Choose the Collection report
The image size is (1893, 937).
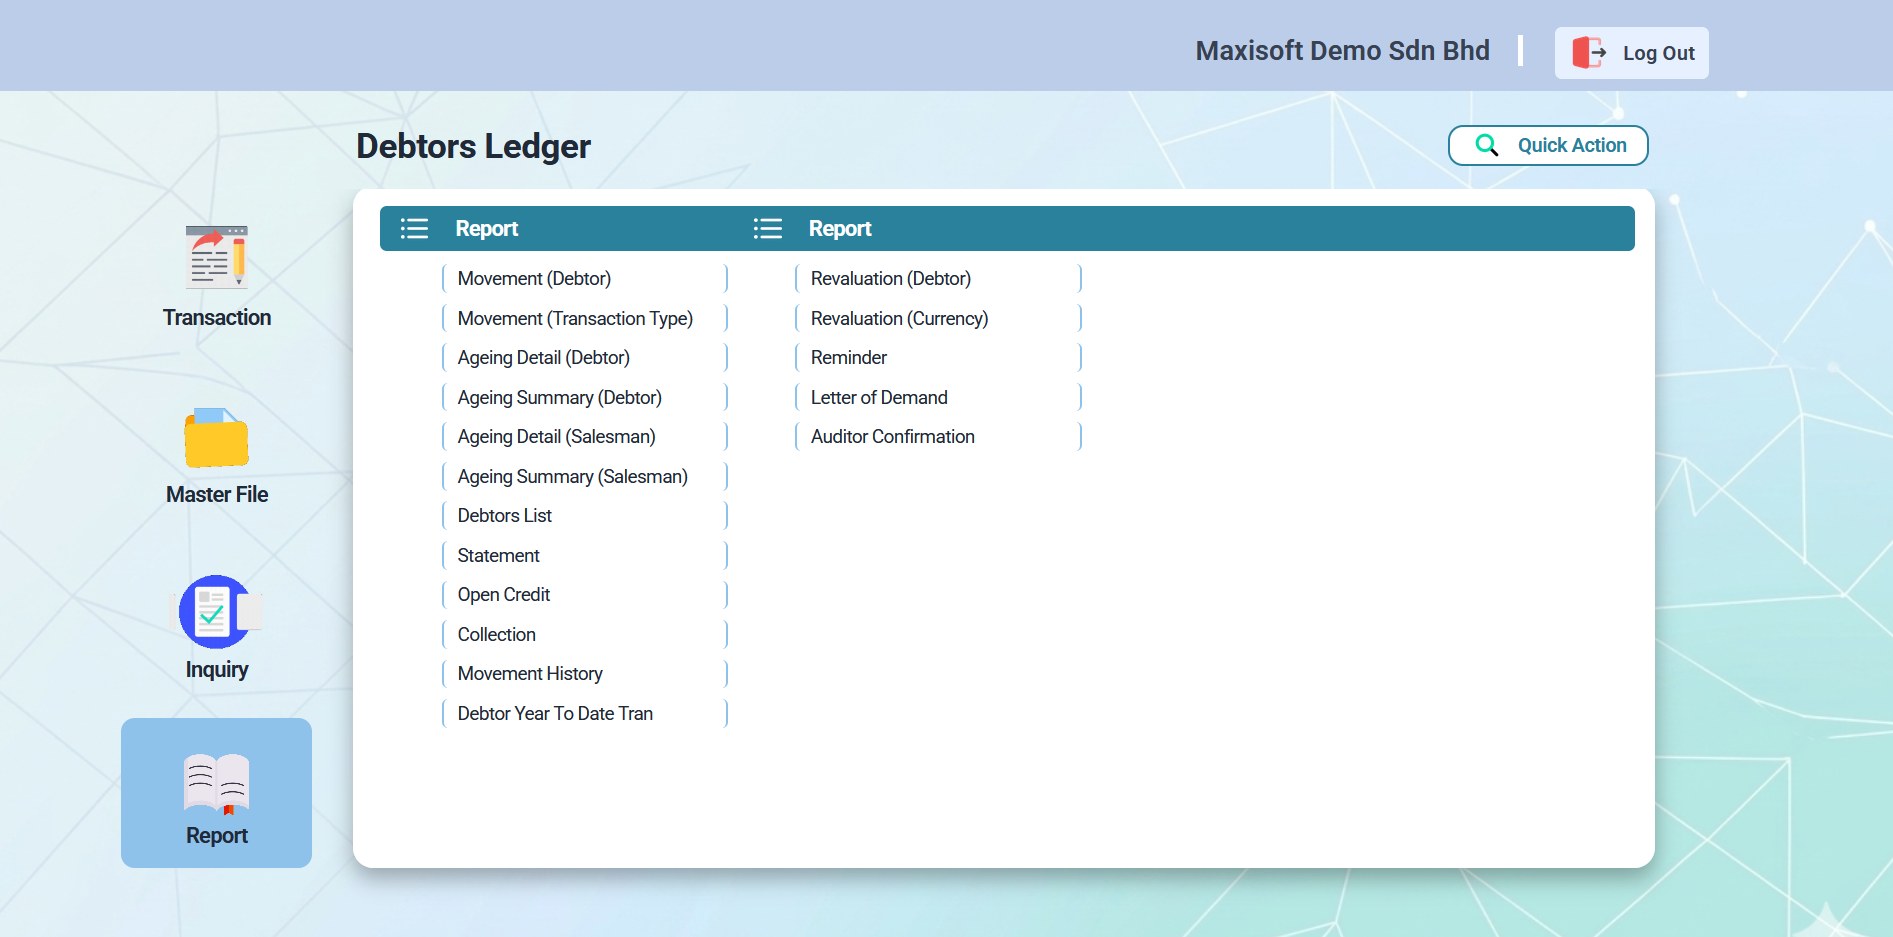(x=585, y=634)
